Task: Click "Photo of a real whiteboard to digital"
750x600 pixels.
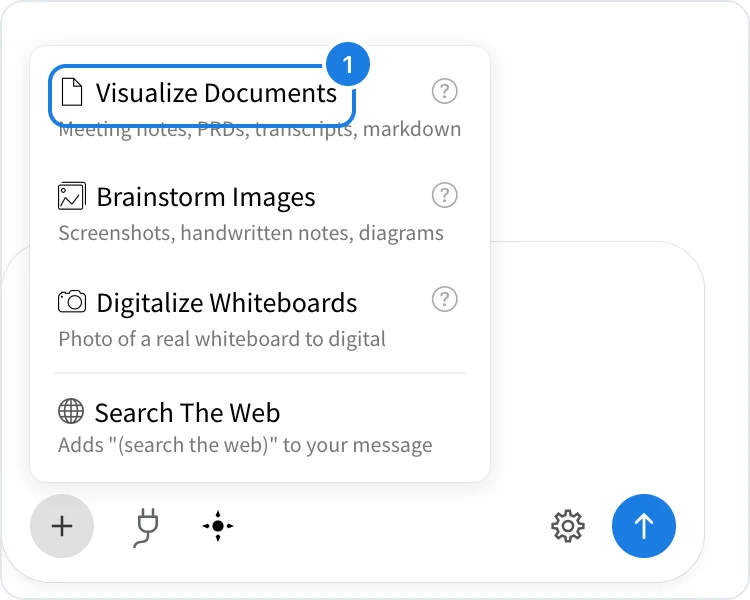Action: click(x=222, y=339)
